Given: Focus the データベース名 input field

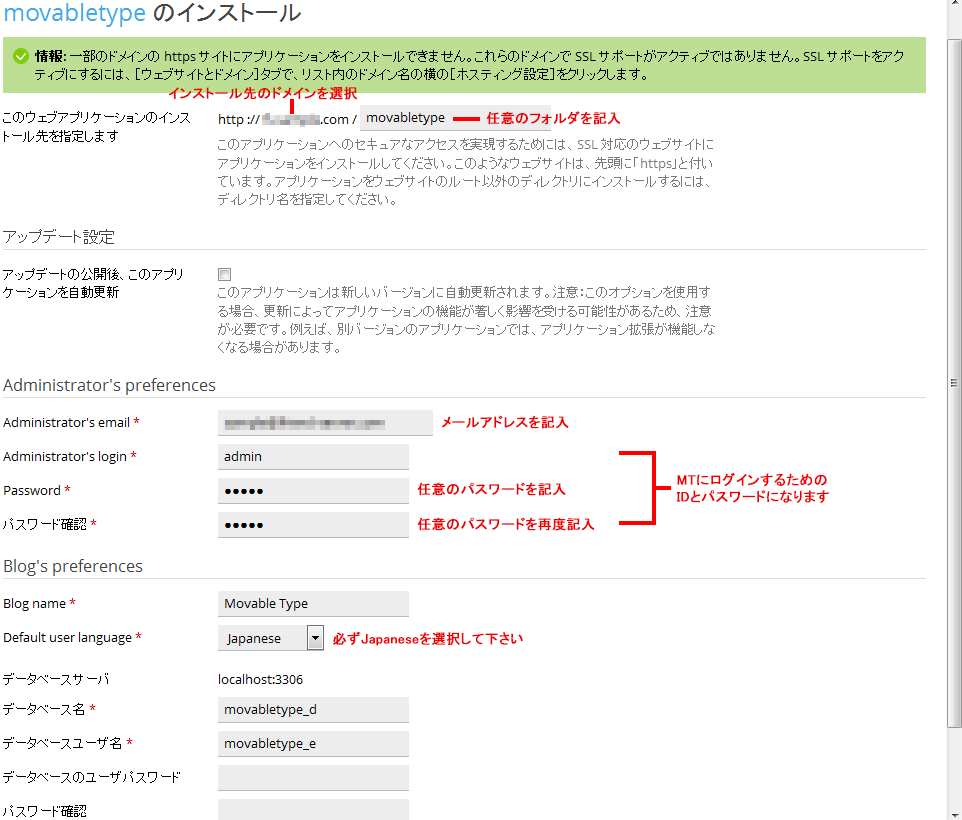Looking at the screenshot, I should point(313,710).
